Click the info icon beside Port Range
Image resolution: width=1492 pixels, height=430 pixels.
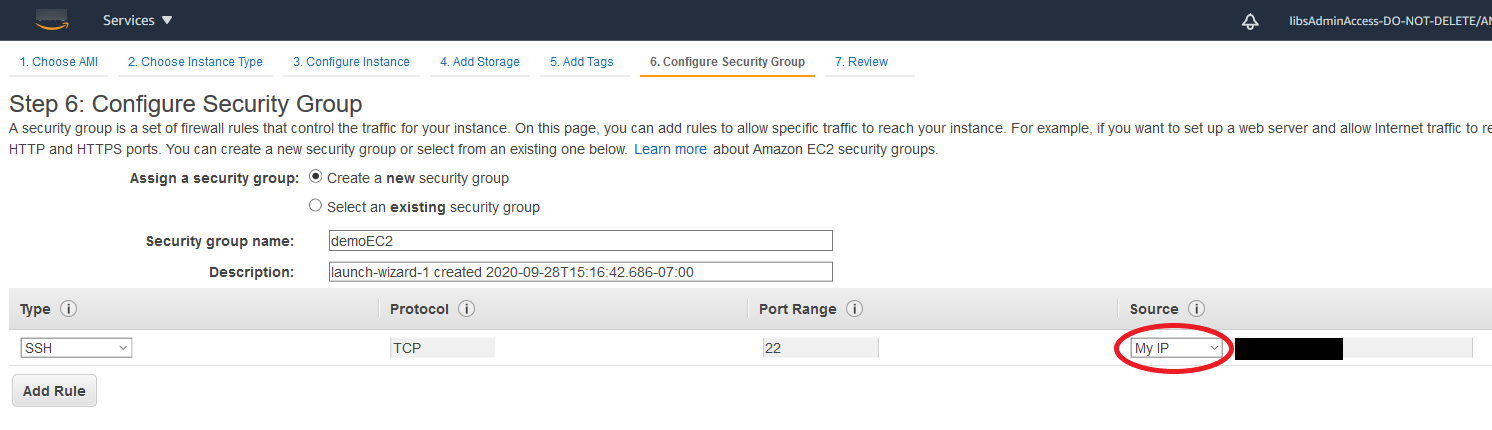click(x=854, y=309)
